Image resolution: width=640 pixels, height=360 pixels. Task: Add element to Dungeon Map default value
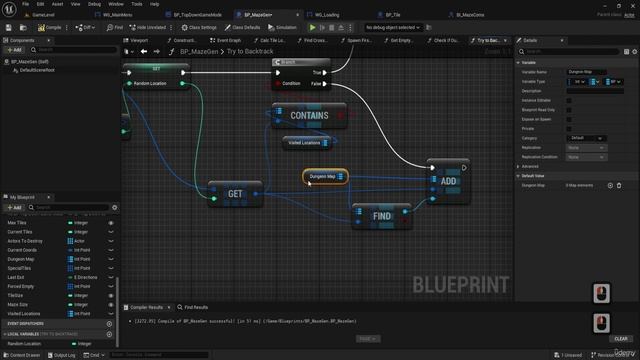tap(610, 185)
